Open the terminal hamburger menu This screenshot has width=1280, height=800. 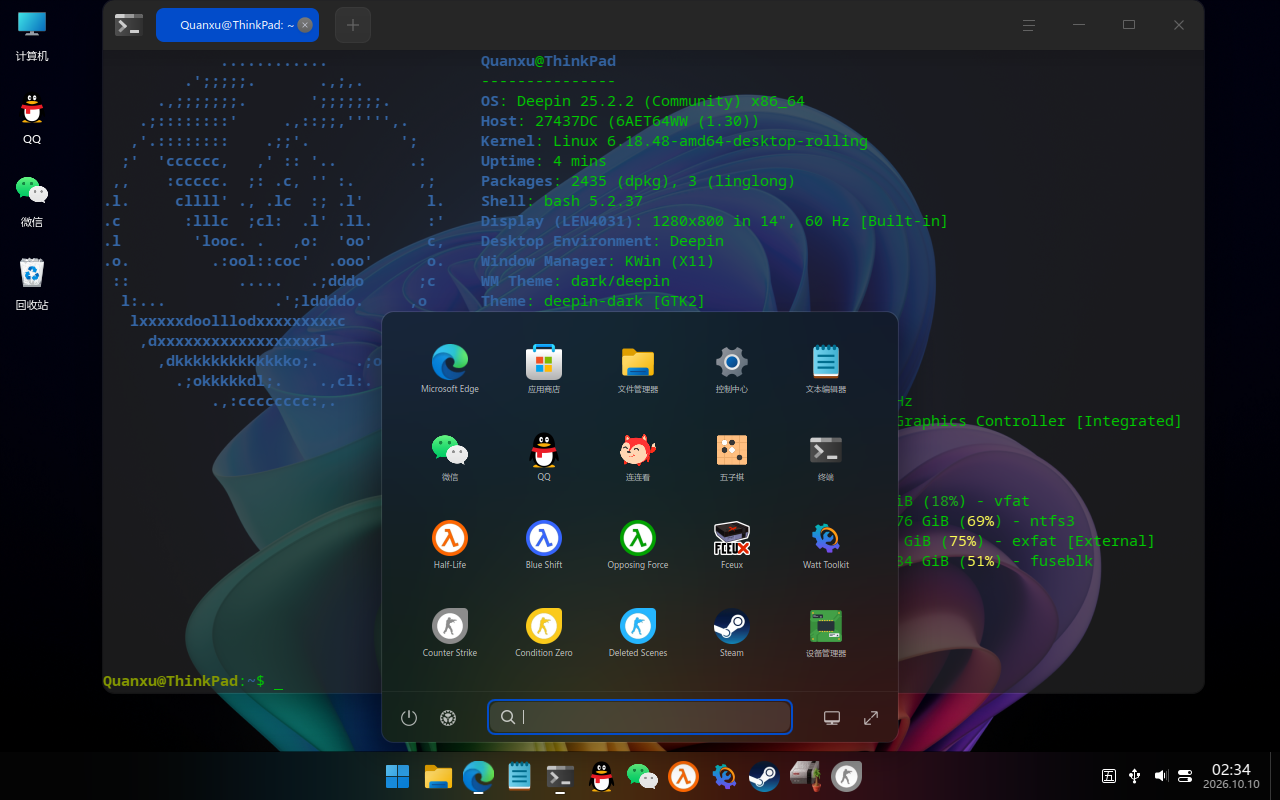coord(1029,25)
